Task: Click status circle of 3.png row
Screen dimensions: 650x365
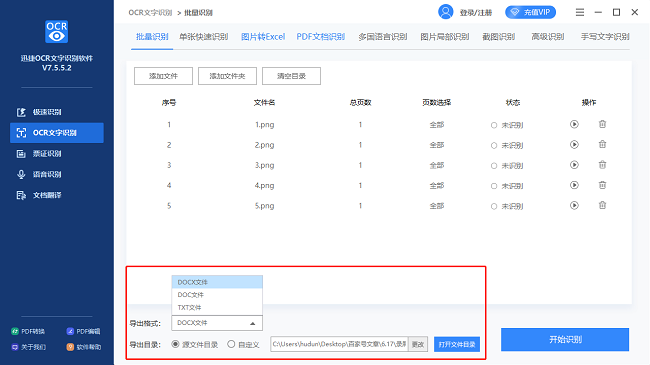Action: tap(494, 166)
